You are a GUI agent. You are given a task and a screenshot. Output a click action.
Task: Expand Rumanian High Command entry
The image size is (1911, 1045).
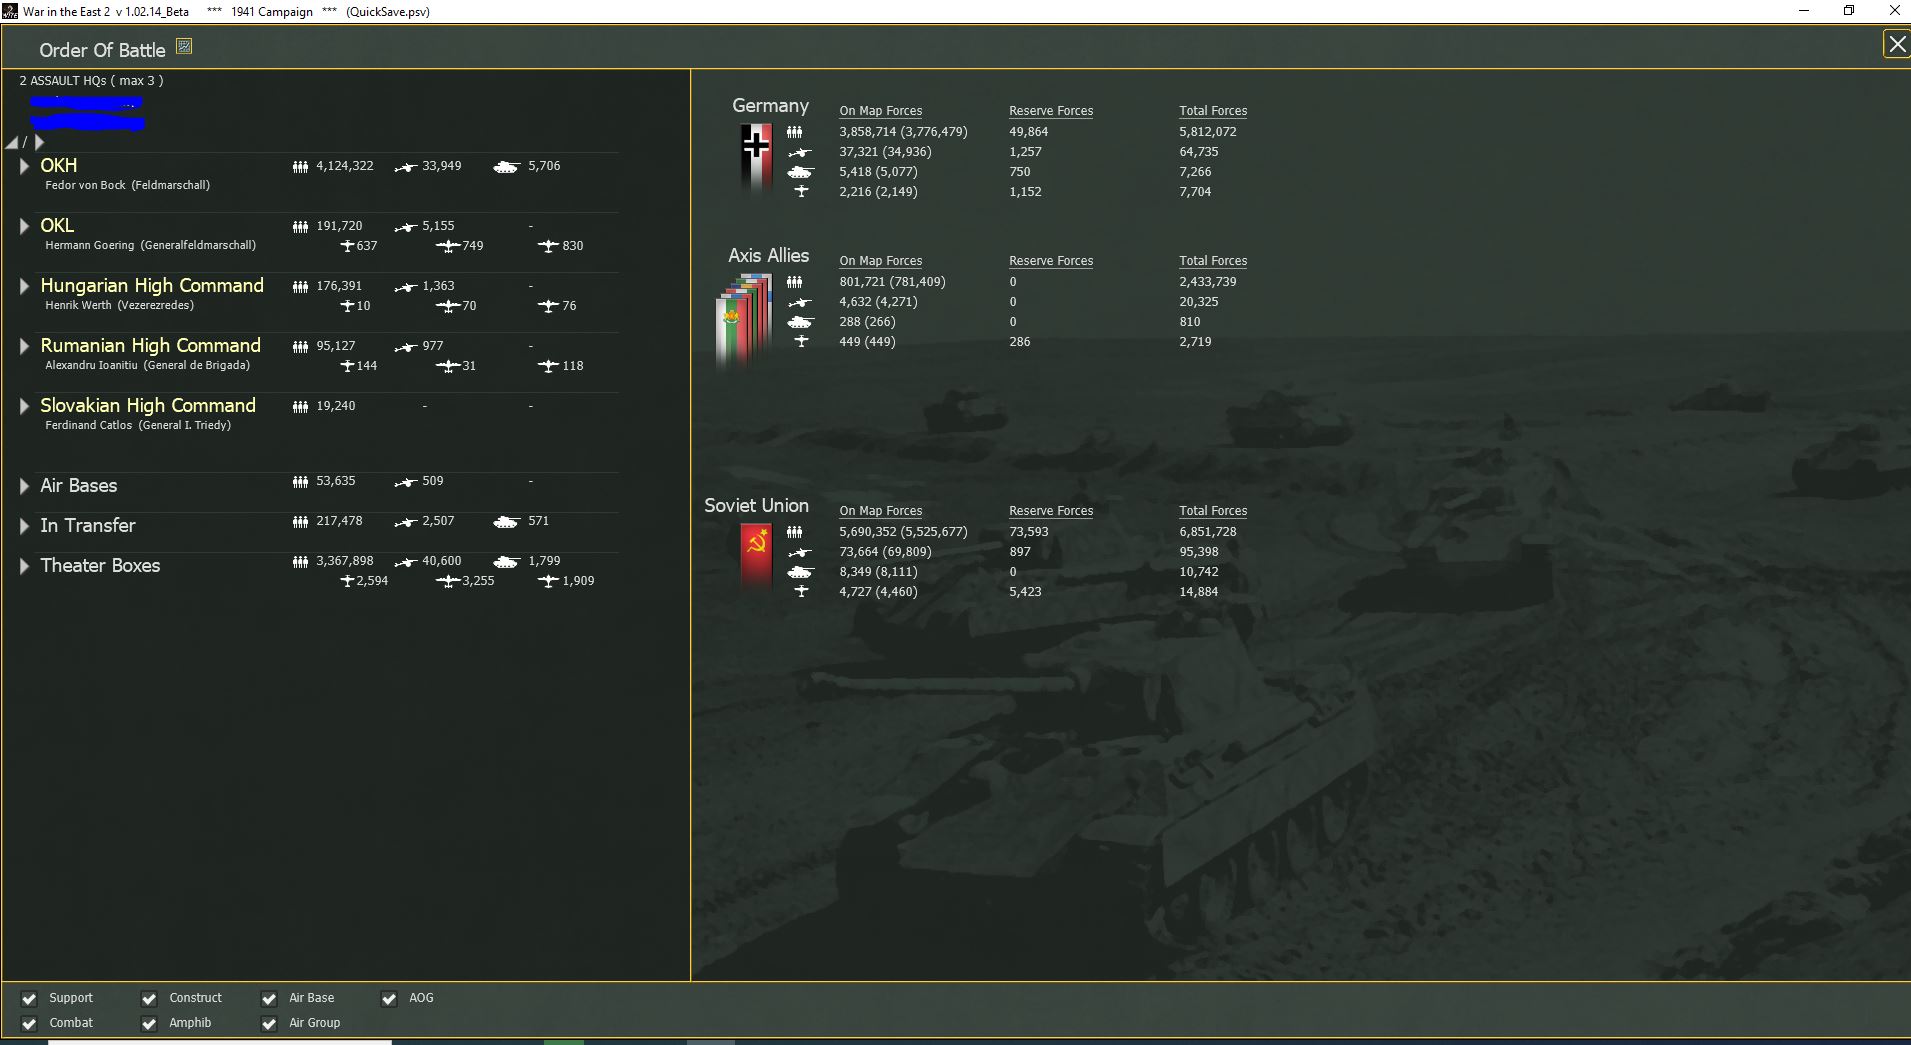point(24,346)
